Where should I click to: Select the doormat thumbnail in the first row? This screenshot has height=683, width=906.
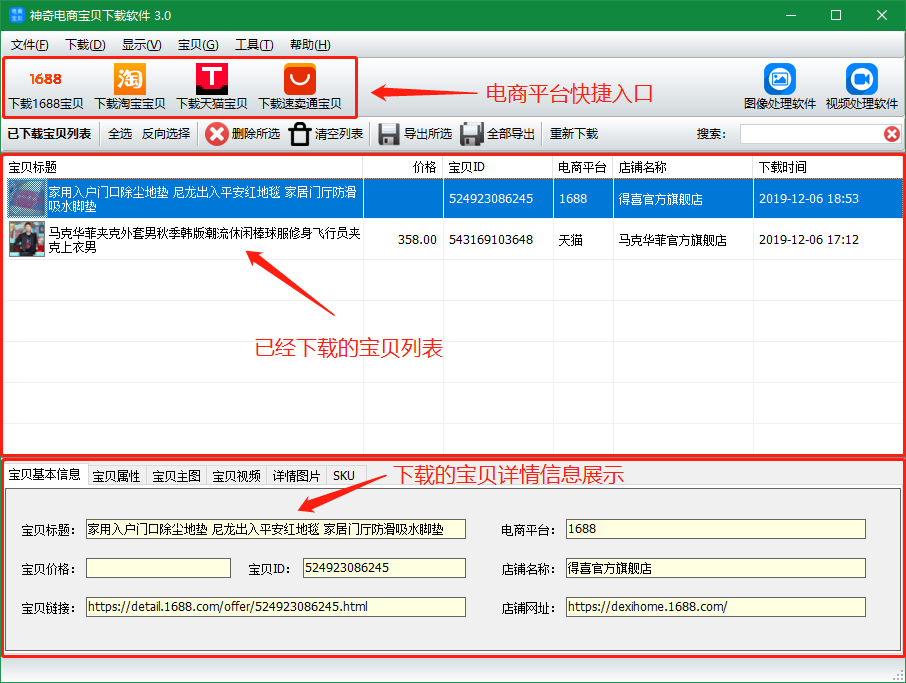27,198
